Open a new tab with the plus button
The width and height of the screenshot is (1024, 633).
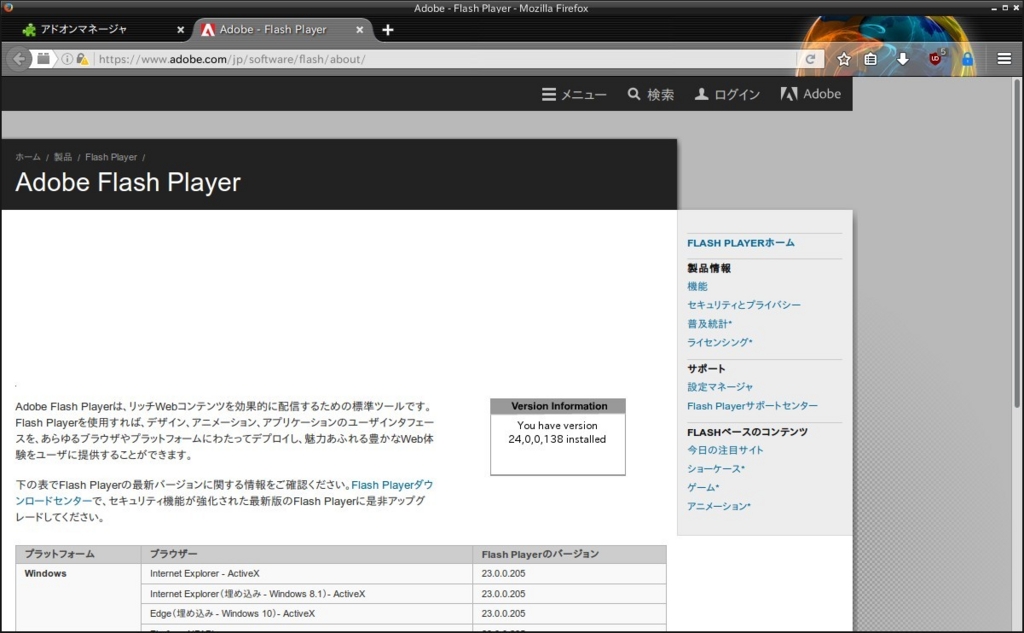(x=387, y=30)
